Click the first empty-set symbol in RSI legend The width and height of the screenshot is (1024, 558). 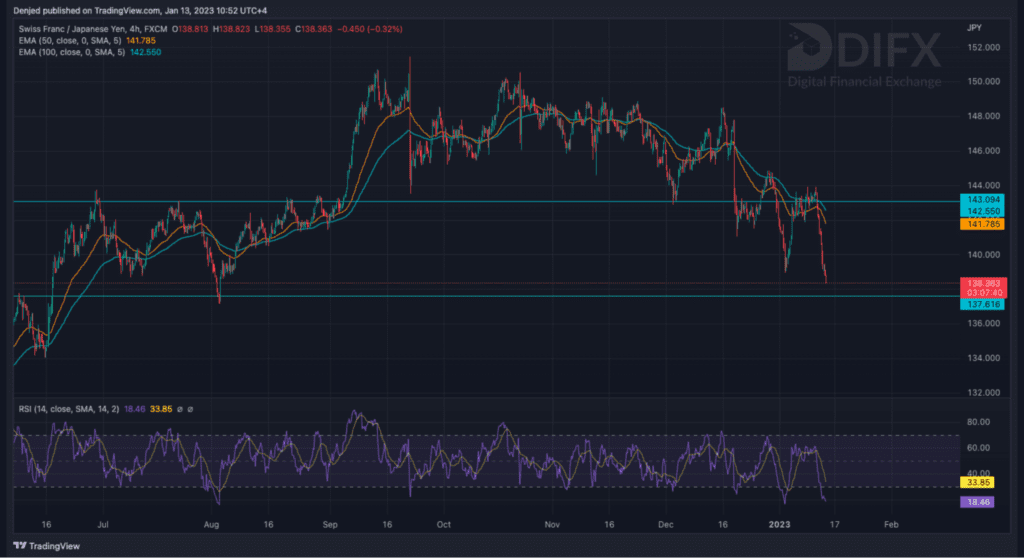pyautogui.click(x=179, y=410)
